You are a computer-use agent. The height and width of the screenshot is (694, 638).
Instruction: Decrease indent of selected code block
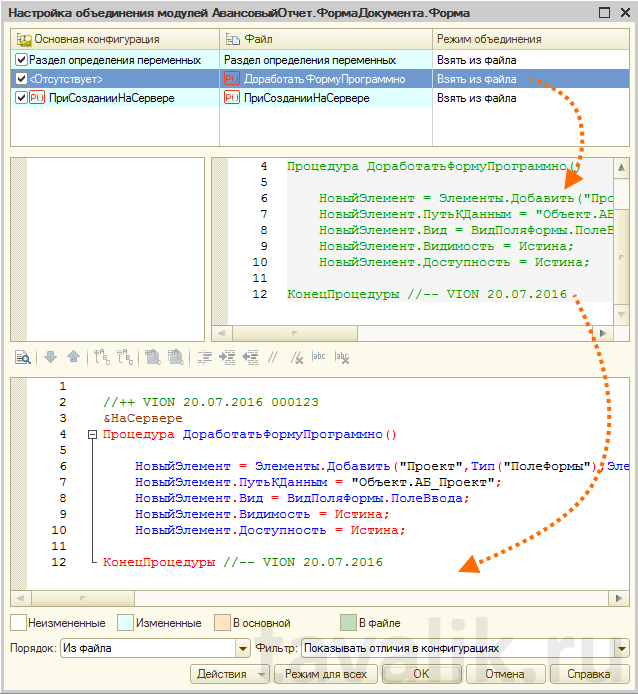tap(251, 357)
